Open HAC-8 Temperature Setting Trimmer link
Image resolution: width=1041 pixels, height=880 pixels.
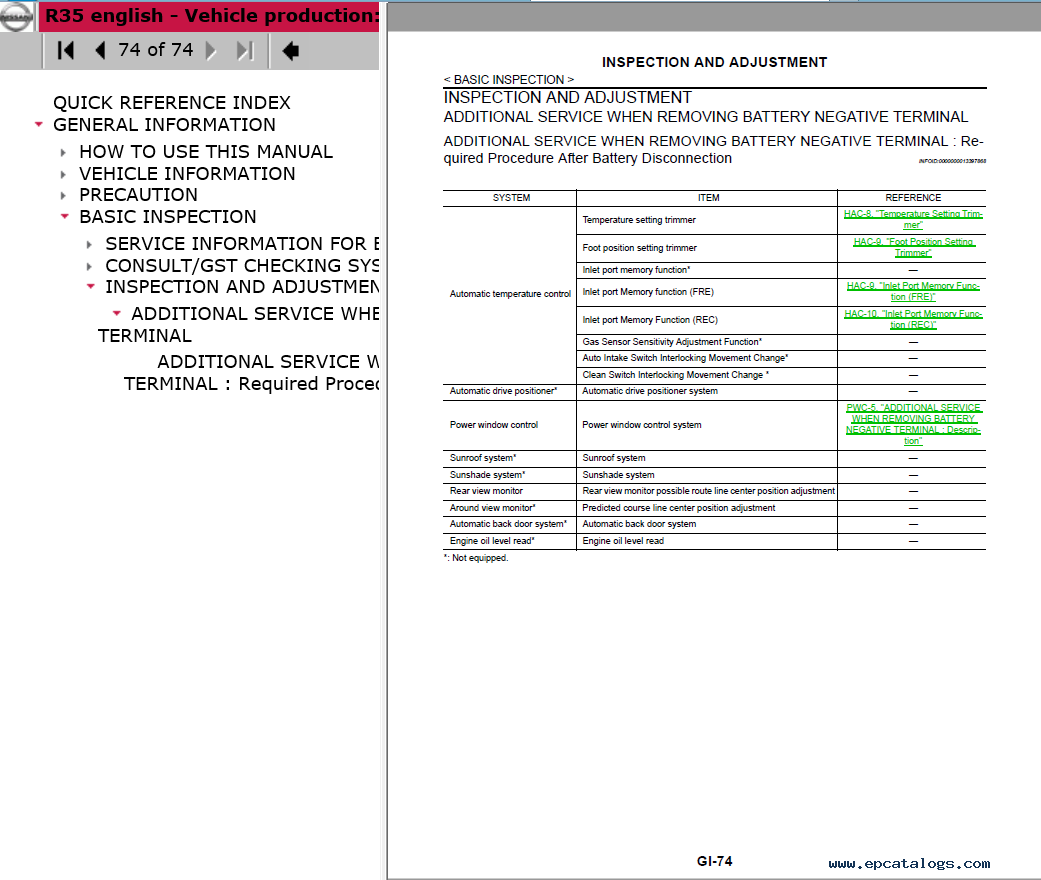point(913,220)
